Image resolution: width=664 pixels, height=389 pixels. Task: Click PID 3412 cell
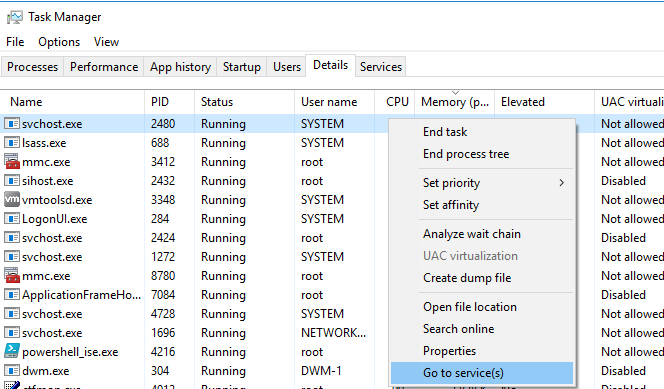[163, 162]
